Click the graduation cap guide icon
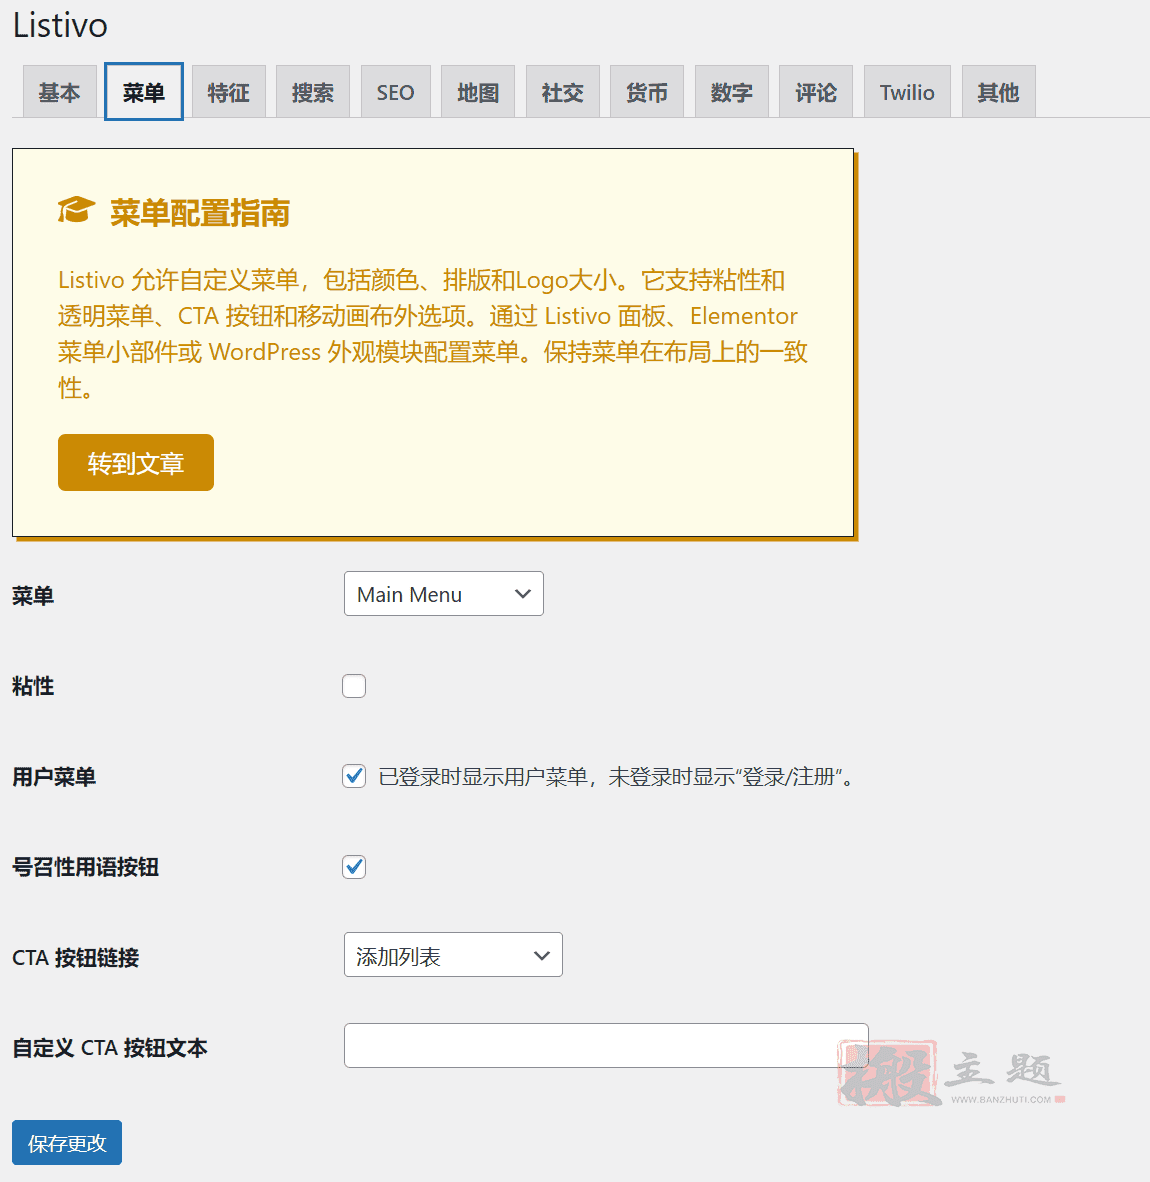 pyautogui.click(x=76, y=210)
